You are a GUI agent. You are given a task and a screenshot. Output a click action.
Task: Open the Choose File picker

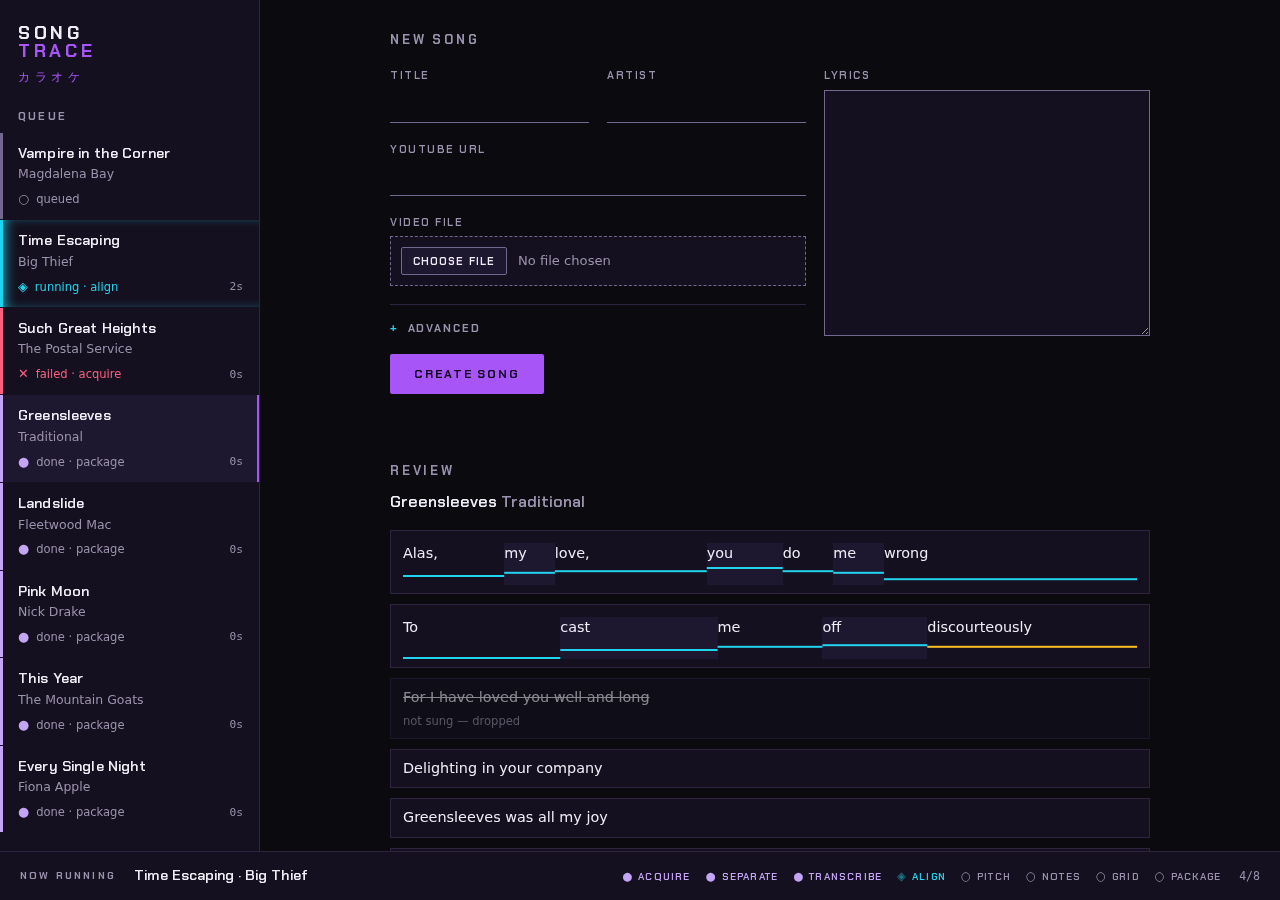pyautogui.click(x=454, y=261)
